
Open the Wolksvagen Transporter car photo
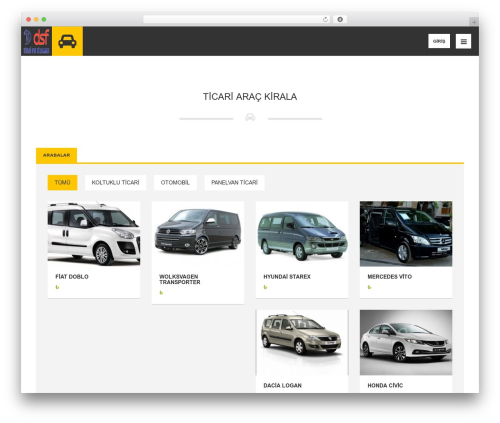(198, 234)
